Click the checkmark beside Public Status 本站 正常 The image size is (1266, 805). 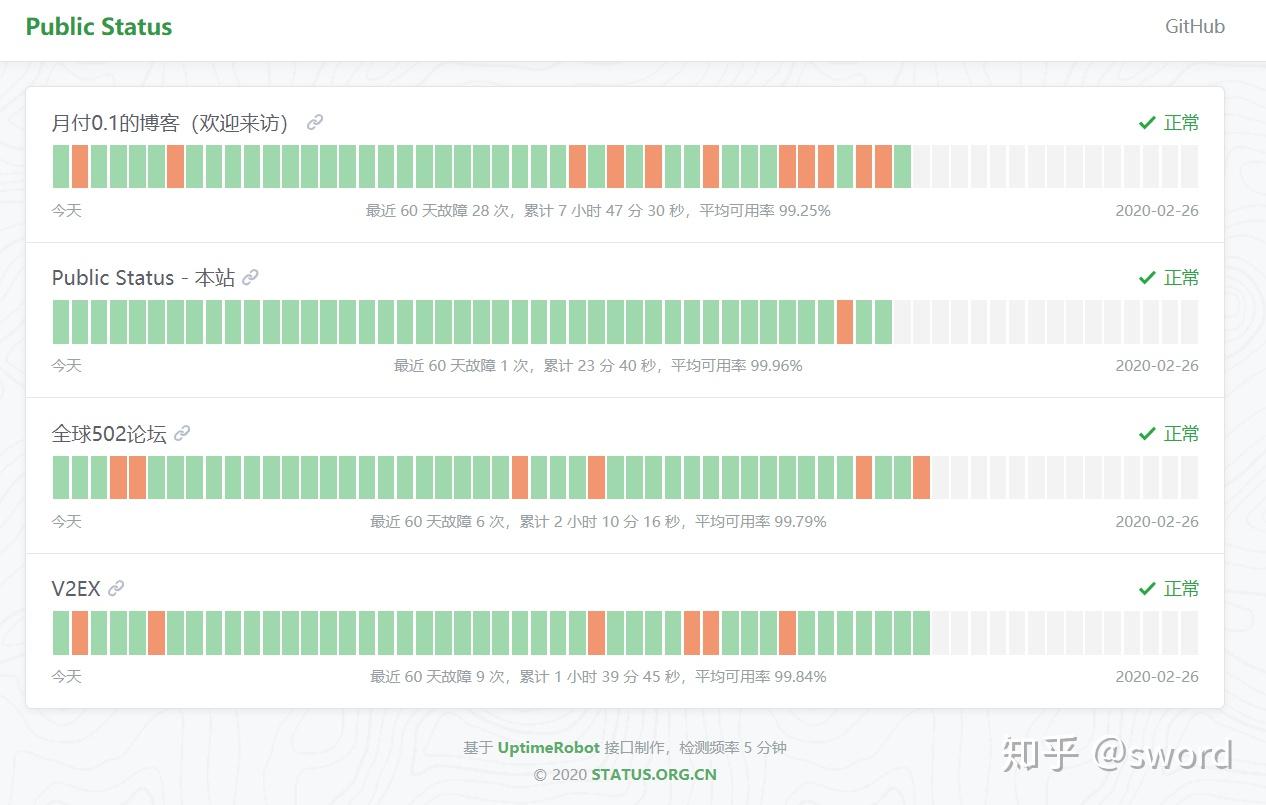(x=1148, y=277)
